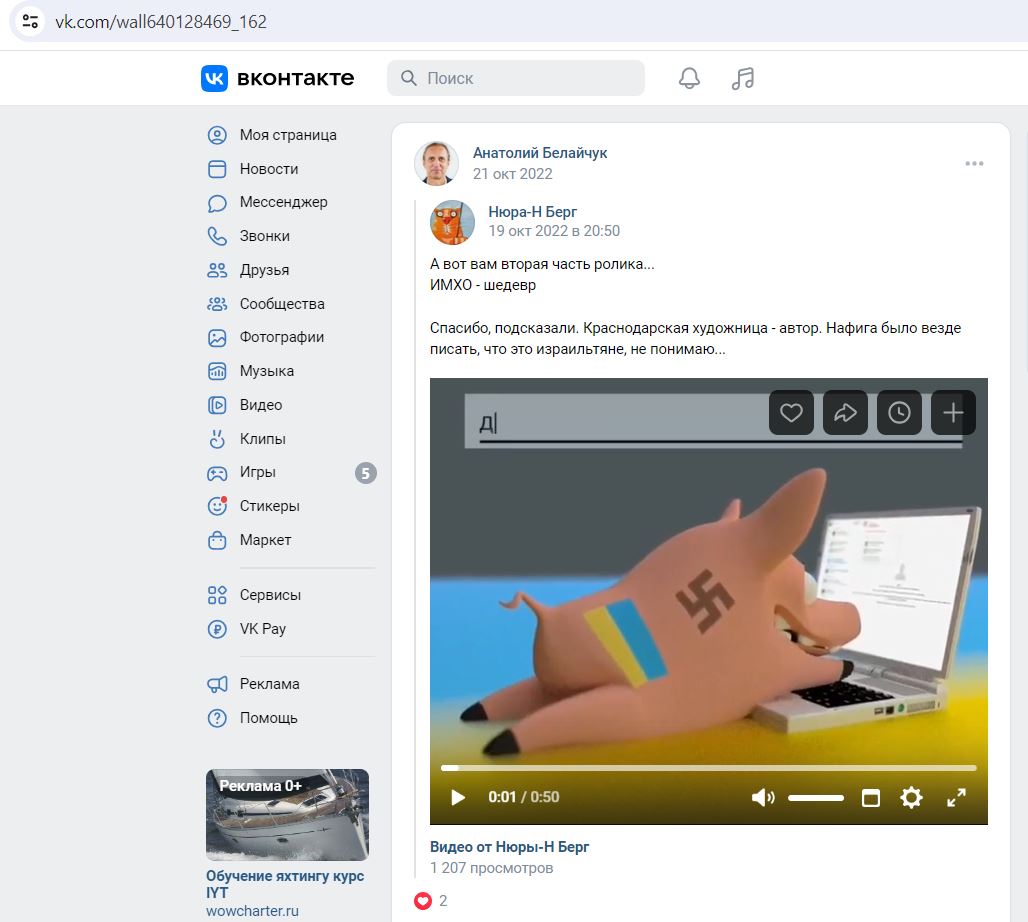This screenshot has height=922, width=1028.
Task: Open Нюра-Н Берг profile link
Action: tap(532, 212)
